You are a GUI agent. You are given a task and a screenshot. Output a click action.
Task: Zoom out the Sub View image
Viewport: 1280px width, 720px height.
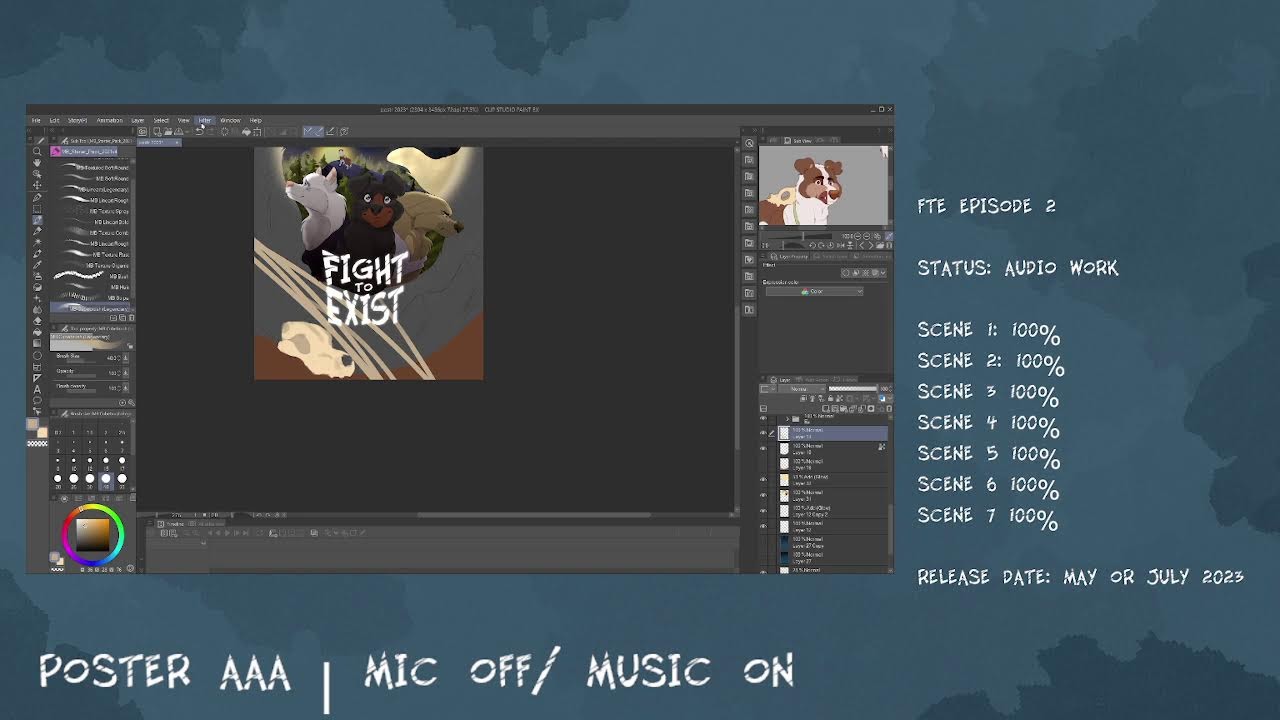pyautogui.click(x=857, y=236)
